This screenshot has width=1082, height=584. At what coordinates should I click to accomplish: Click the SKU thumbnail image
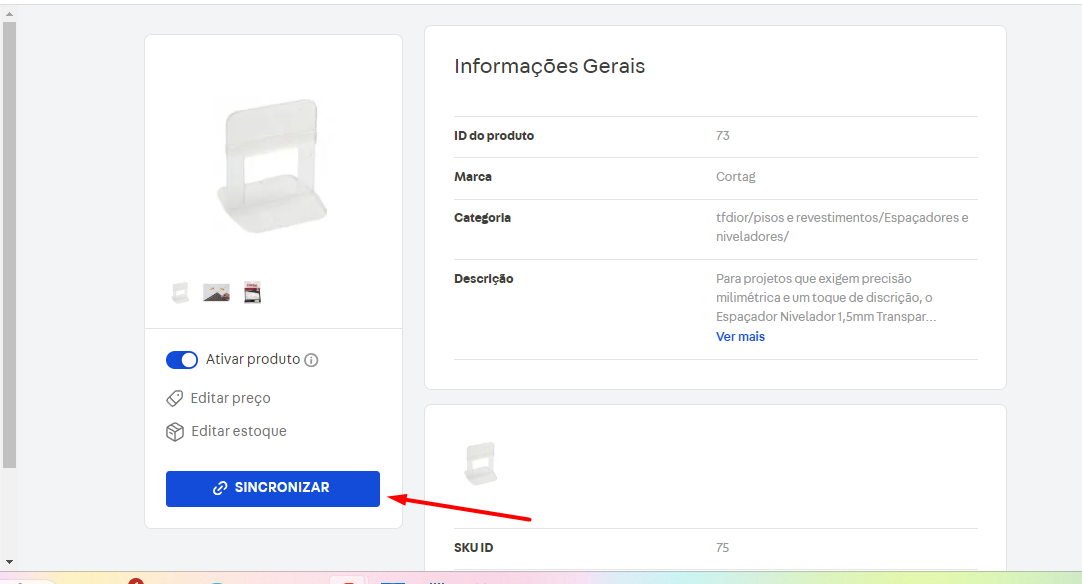click(x=481, y=463)
